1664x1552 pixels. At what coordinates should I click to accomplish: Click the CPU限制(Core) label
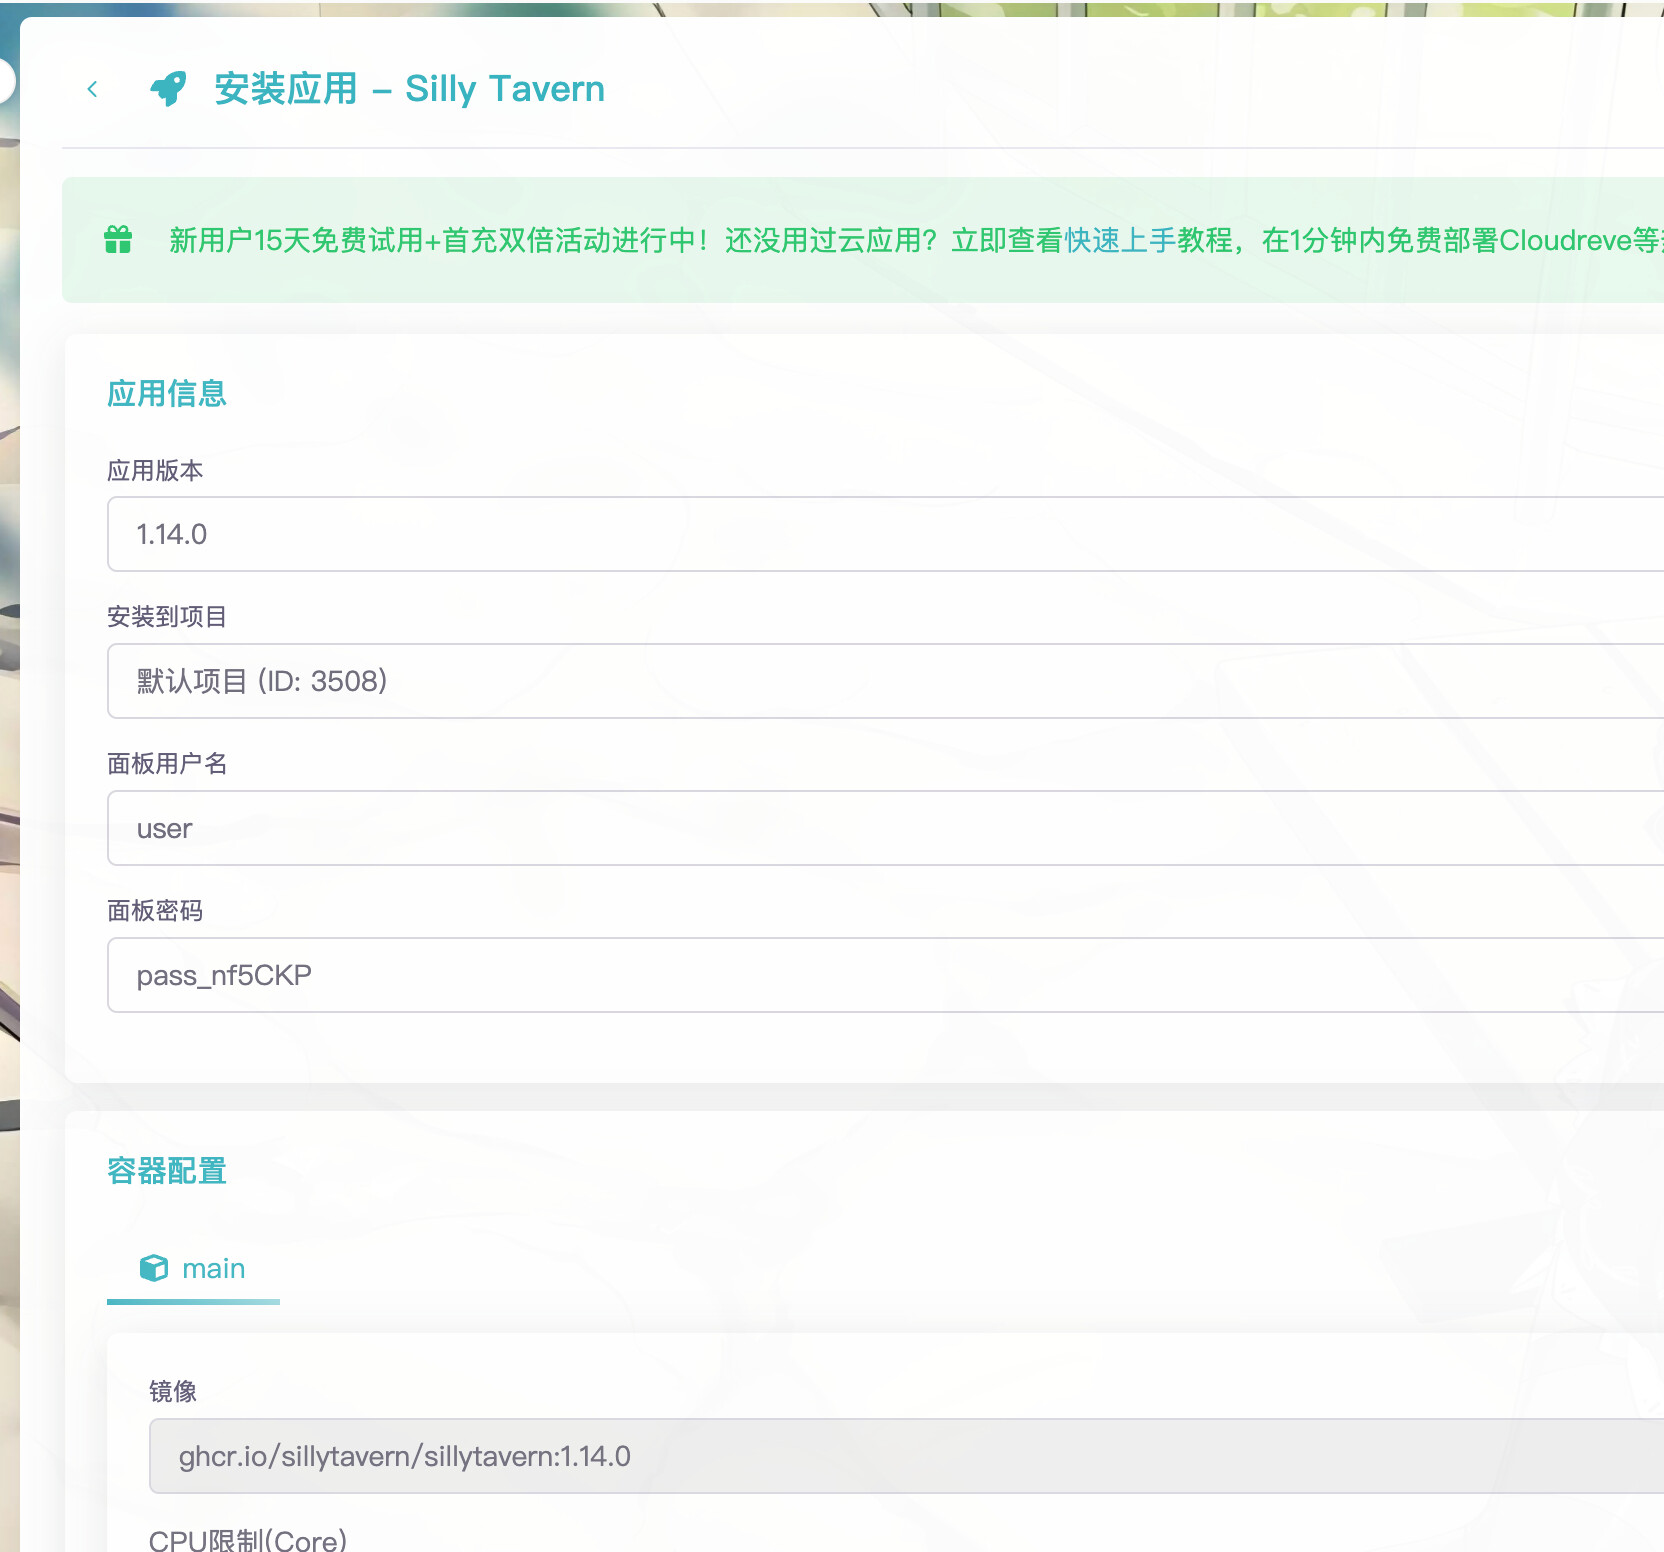tap(248, 1539)
